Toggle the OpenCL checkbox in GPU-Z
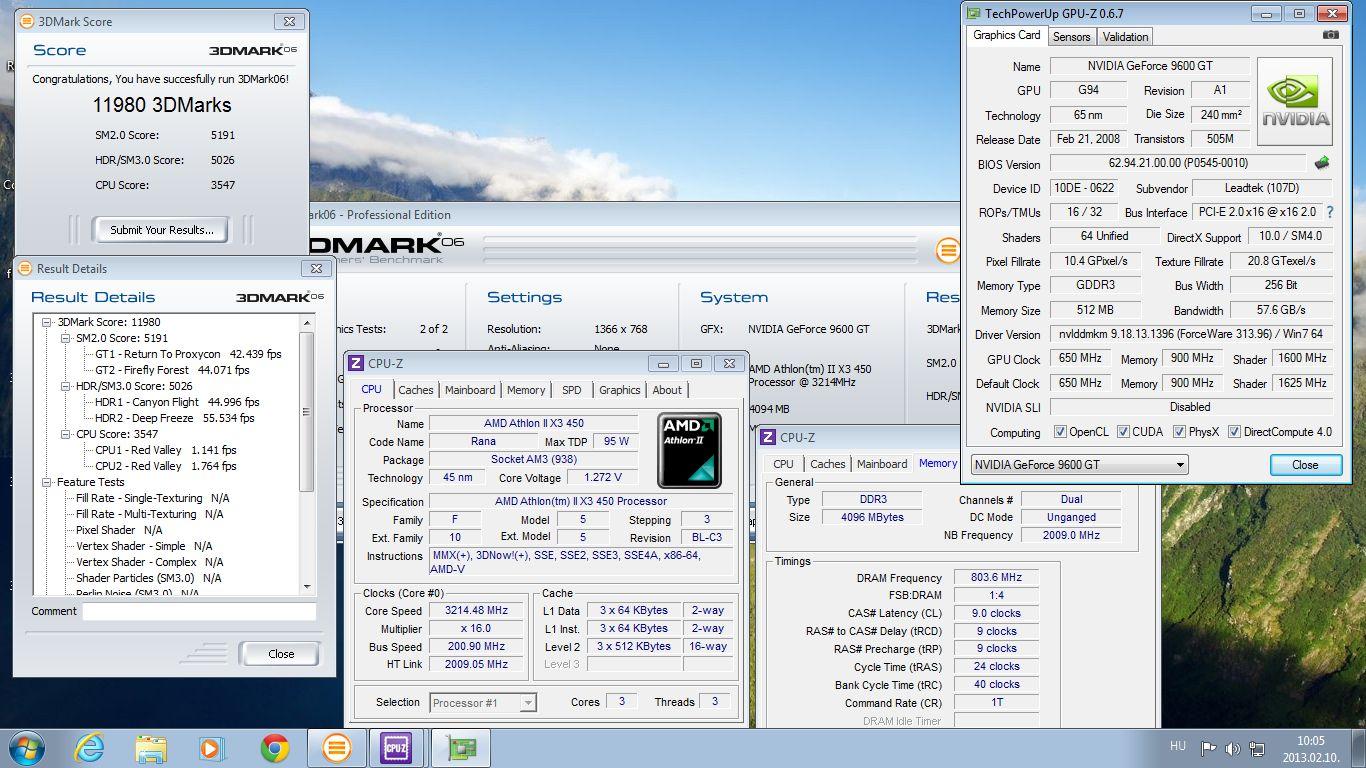Screen dimensions: 1366x768 click(1060, 432)
